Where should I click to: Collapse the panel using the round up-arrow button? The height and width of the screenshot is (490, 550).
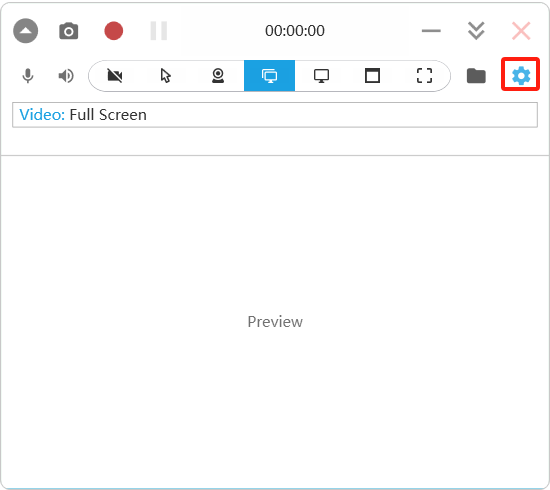(x=26, y=31)
